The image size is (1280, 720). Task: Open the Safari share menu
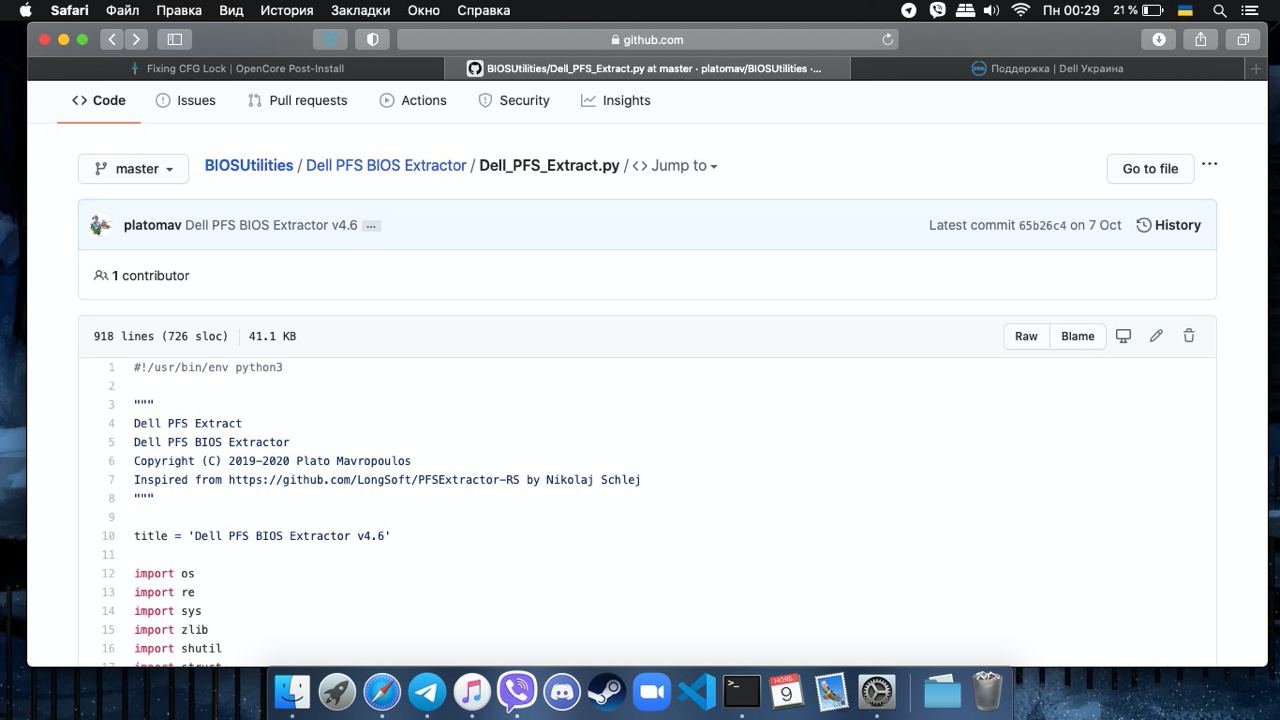pos(1201,39)
